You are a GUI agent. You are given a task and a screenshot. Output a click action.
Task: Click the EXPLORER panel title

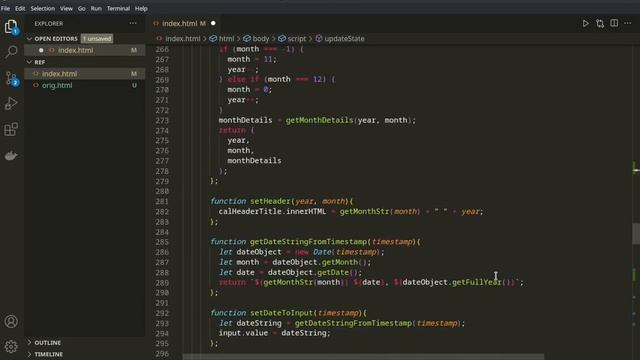tap(49, 24)
